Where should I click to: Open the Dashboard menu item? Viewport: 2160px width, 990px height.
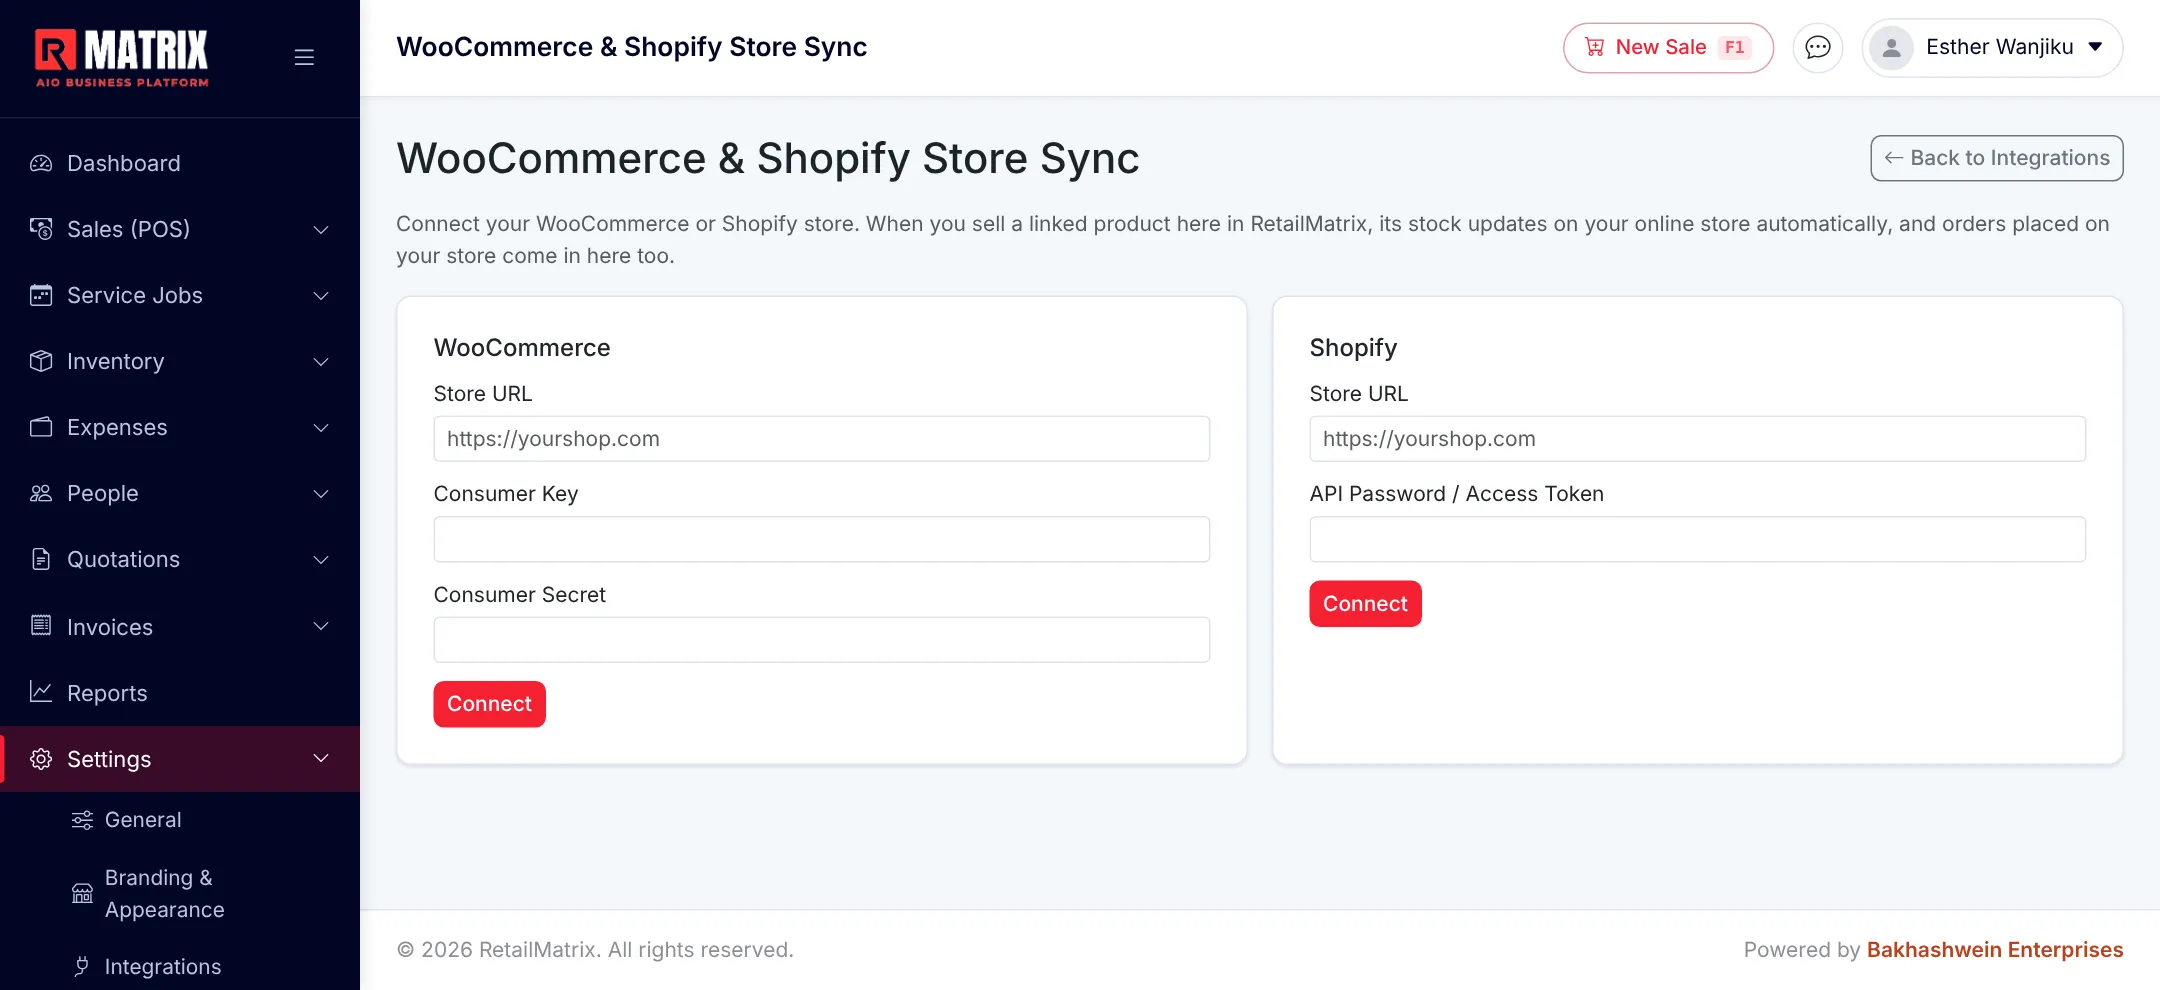[x=180, y=163]
